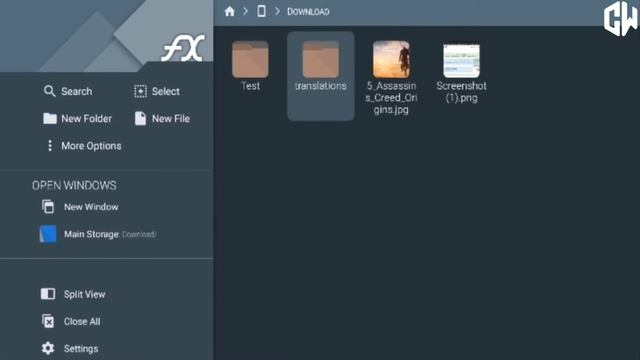Open the Screenshot (1).png thumbnail

461,60
